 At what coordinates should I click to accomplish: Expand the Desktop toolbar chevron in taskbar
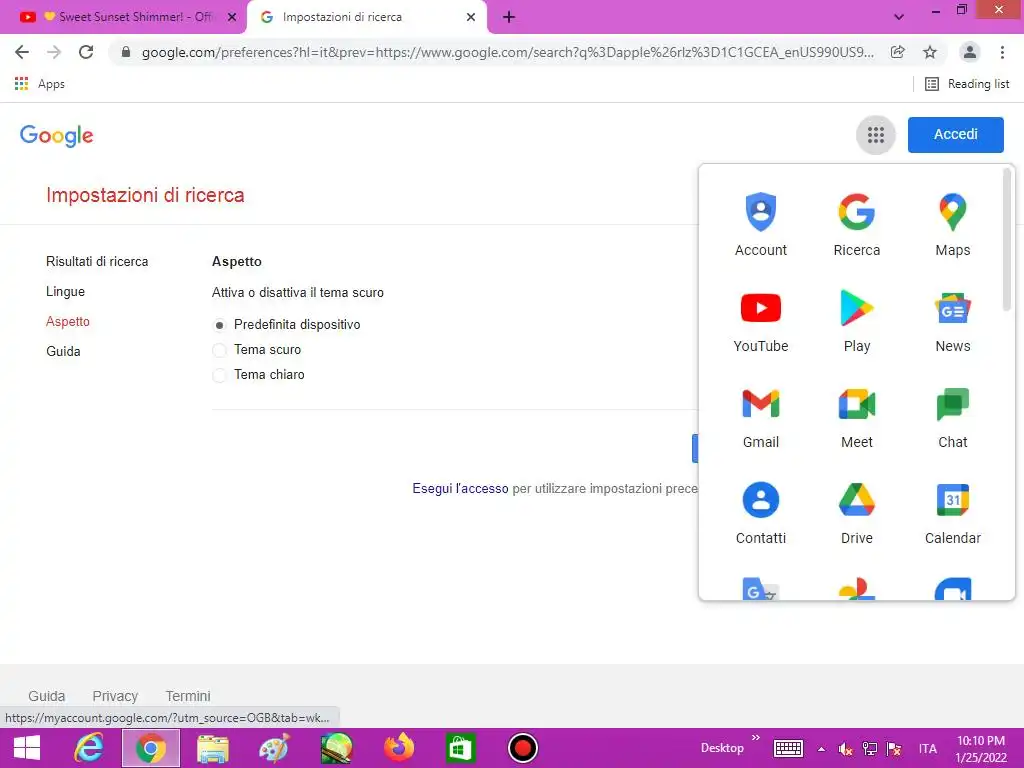[756, 738]
